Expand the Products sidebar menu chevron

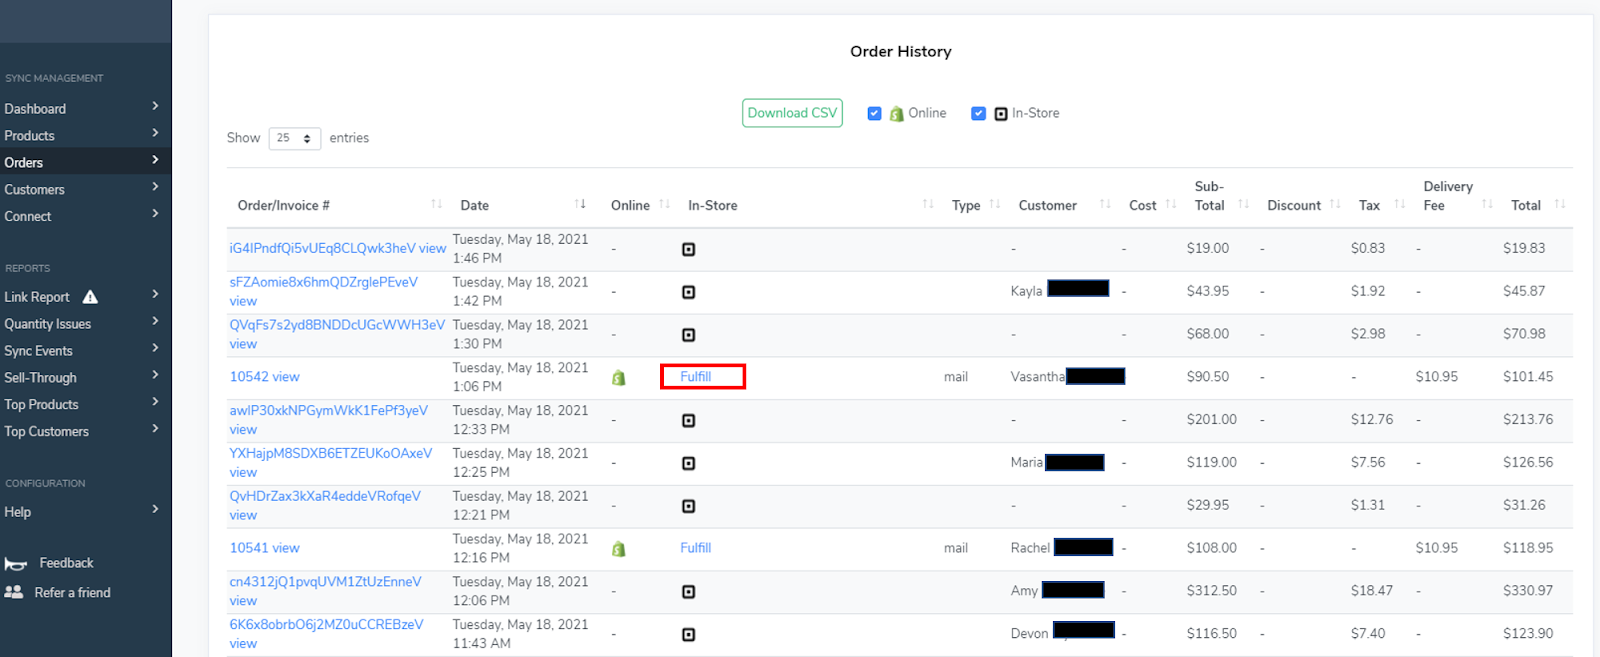click(x=155, y=133)
